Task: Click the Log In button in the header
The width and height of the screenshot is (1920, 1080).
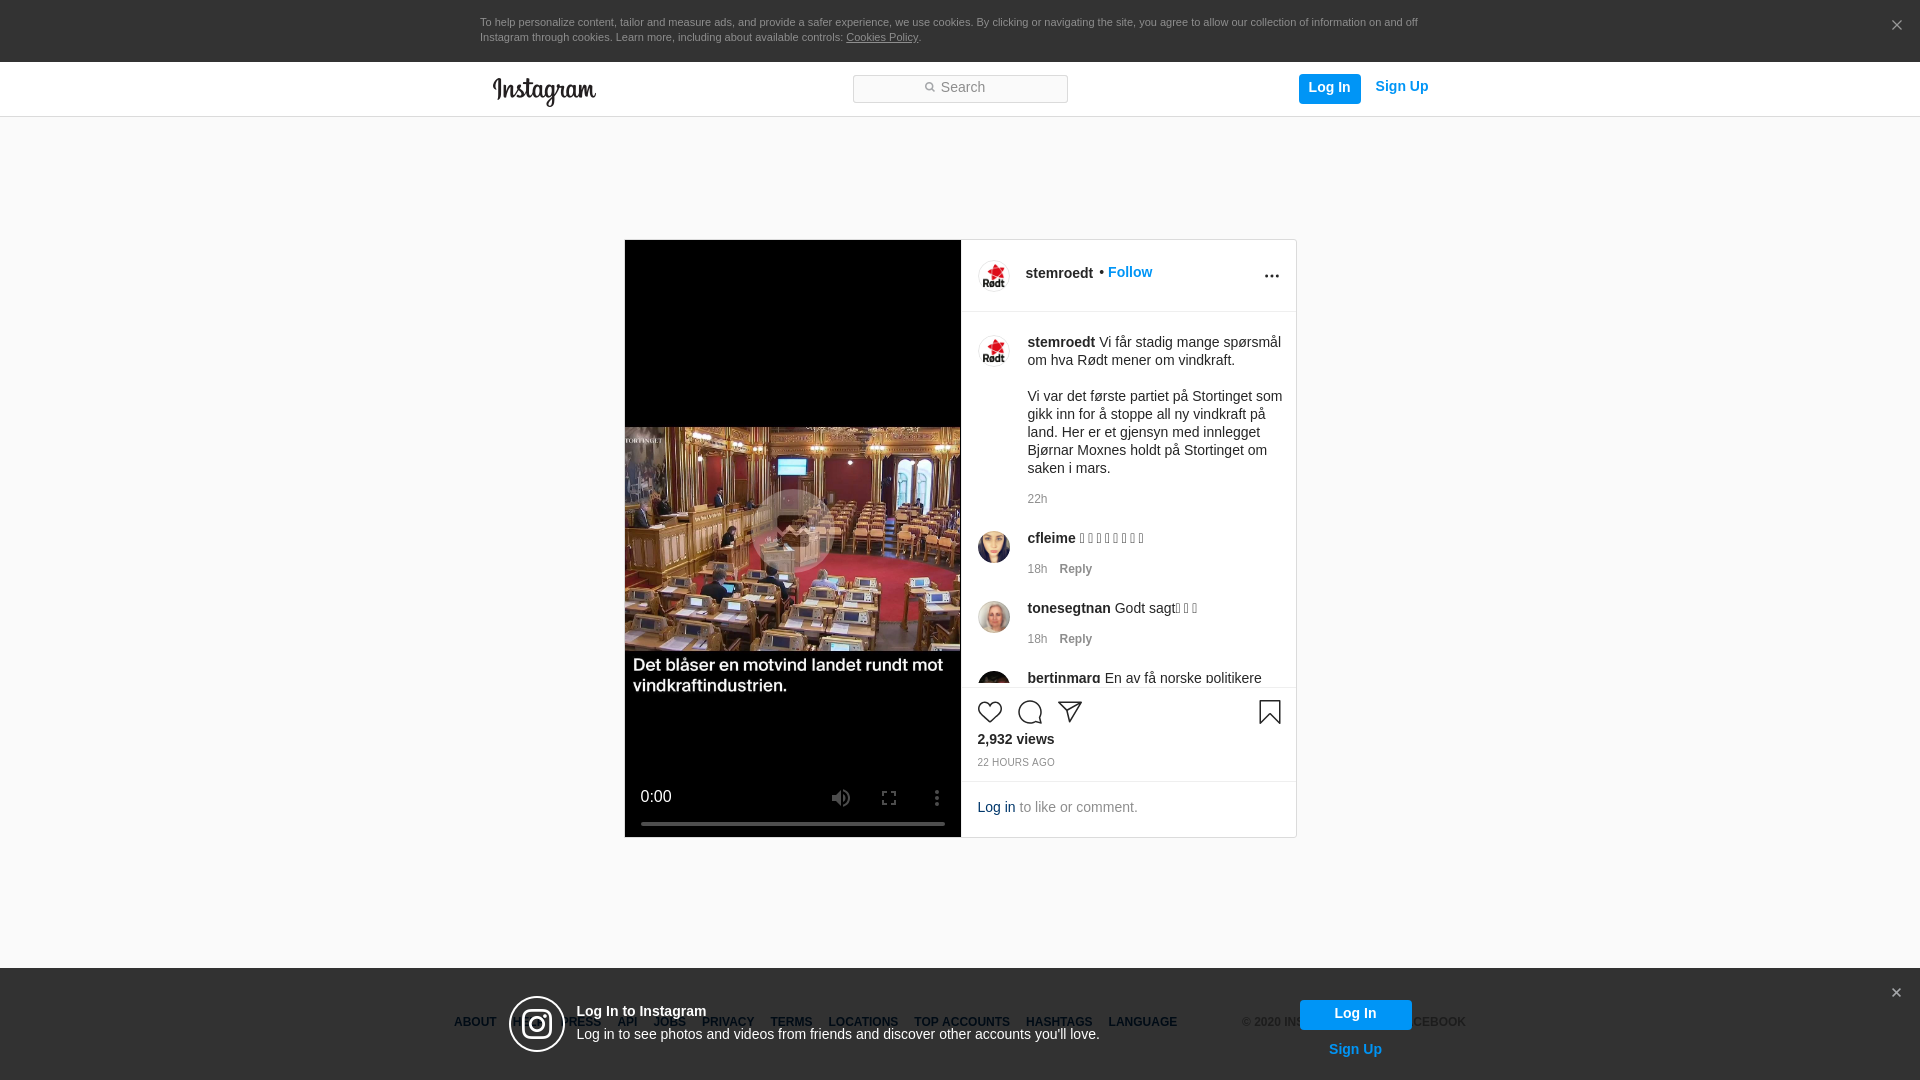Action: 1329,88
